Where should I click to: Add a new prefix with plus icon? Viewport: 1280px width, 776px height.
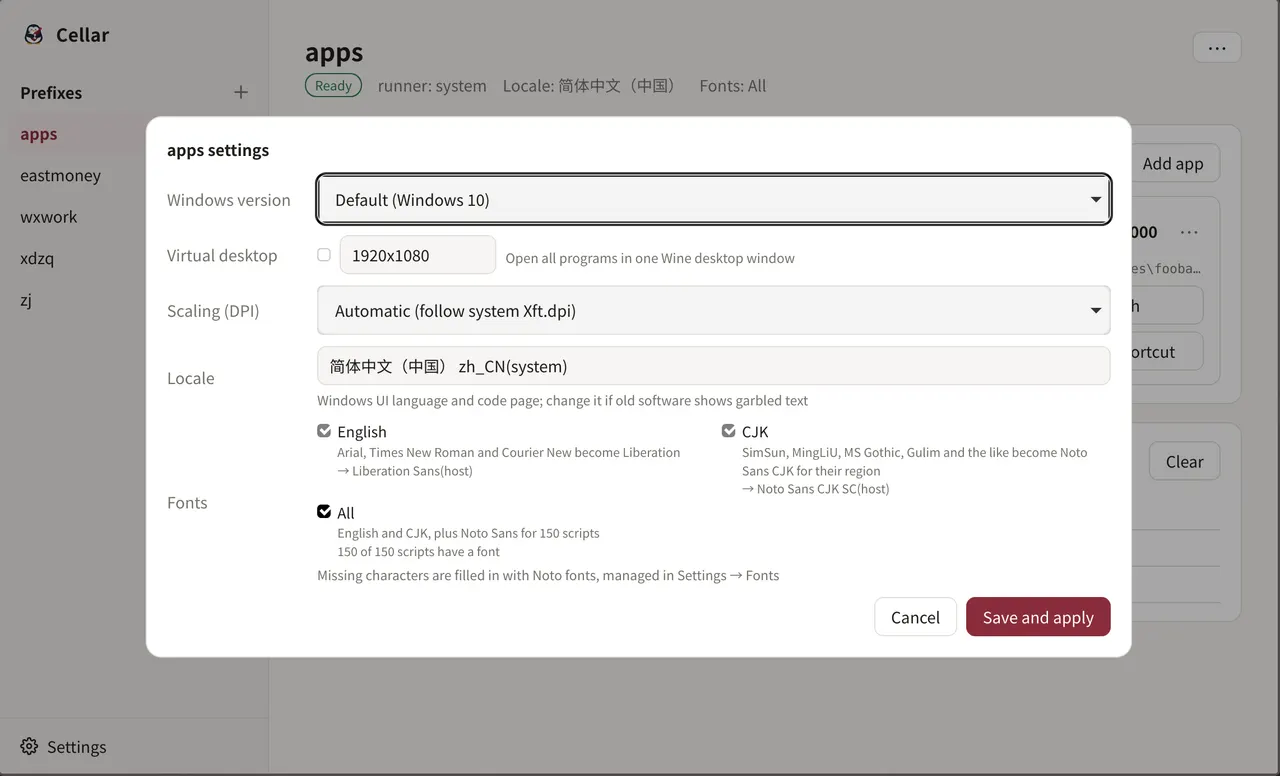241,92
